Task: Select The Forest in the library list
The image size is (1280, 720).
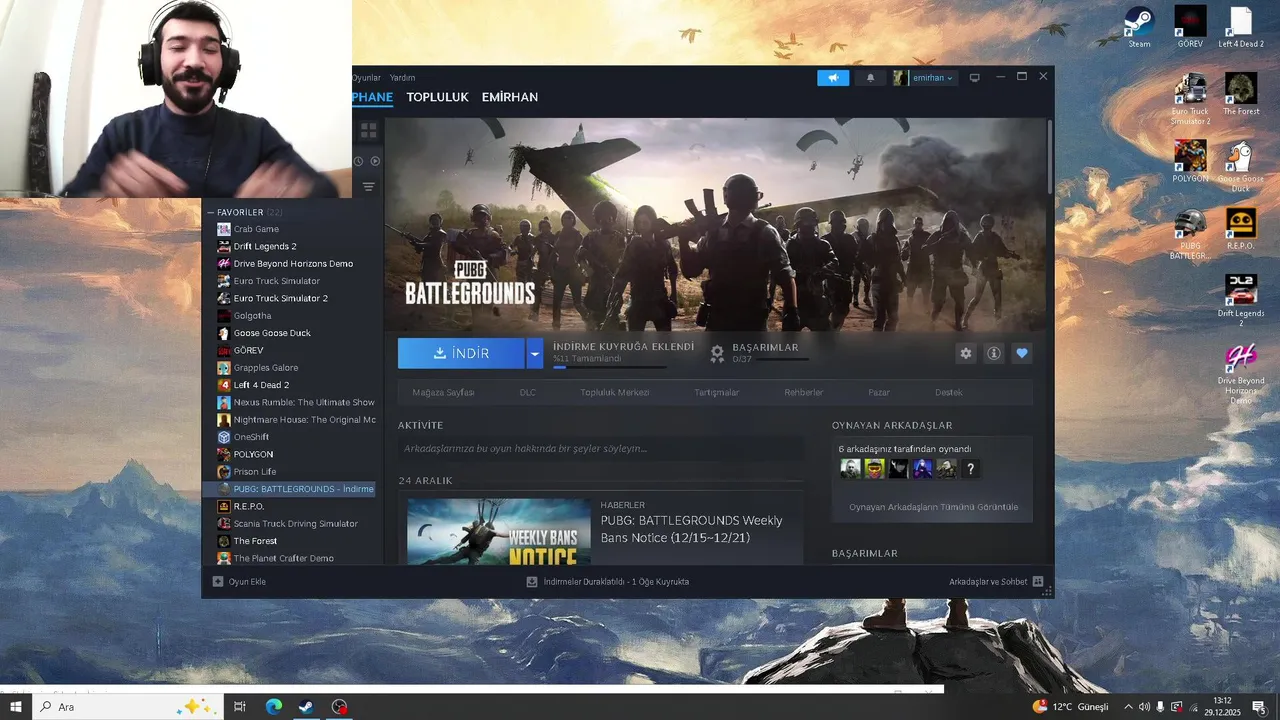Action: [255, 541]
